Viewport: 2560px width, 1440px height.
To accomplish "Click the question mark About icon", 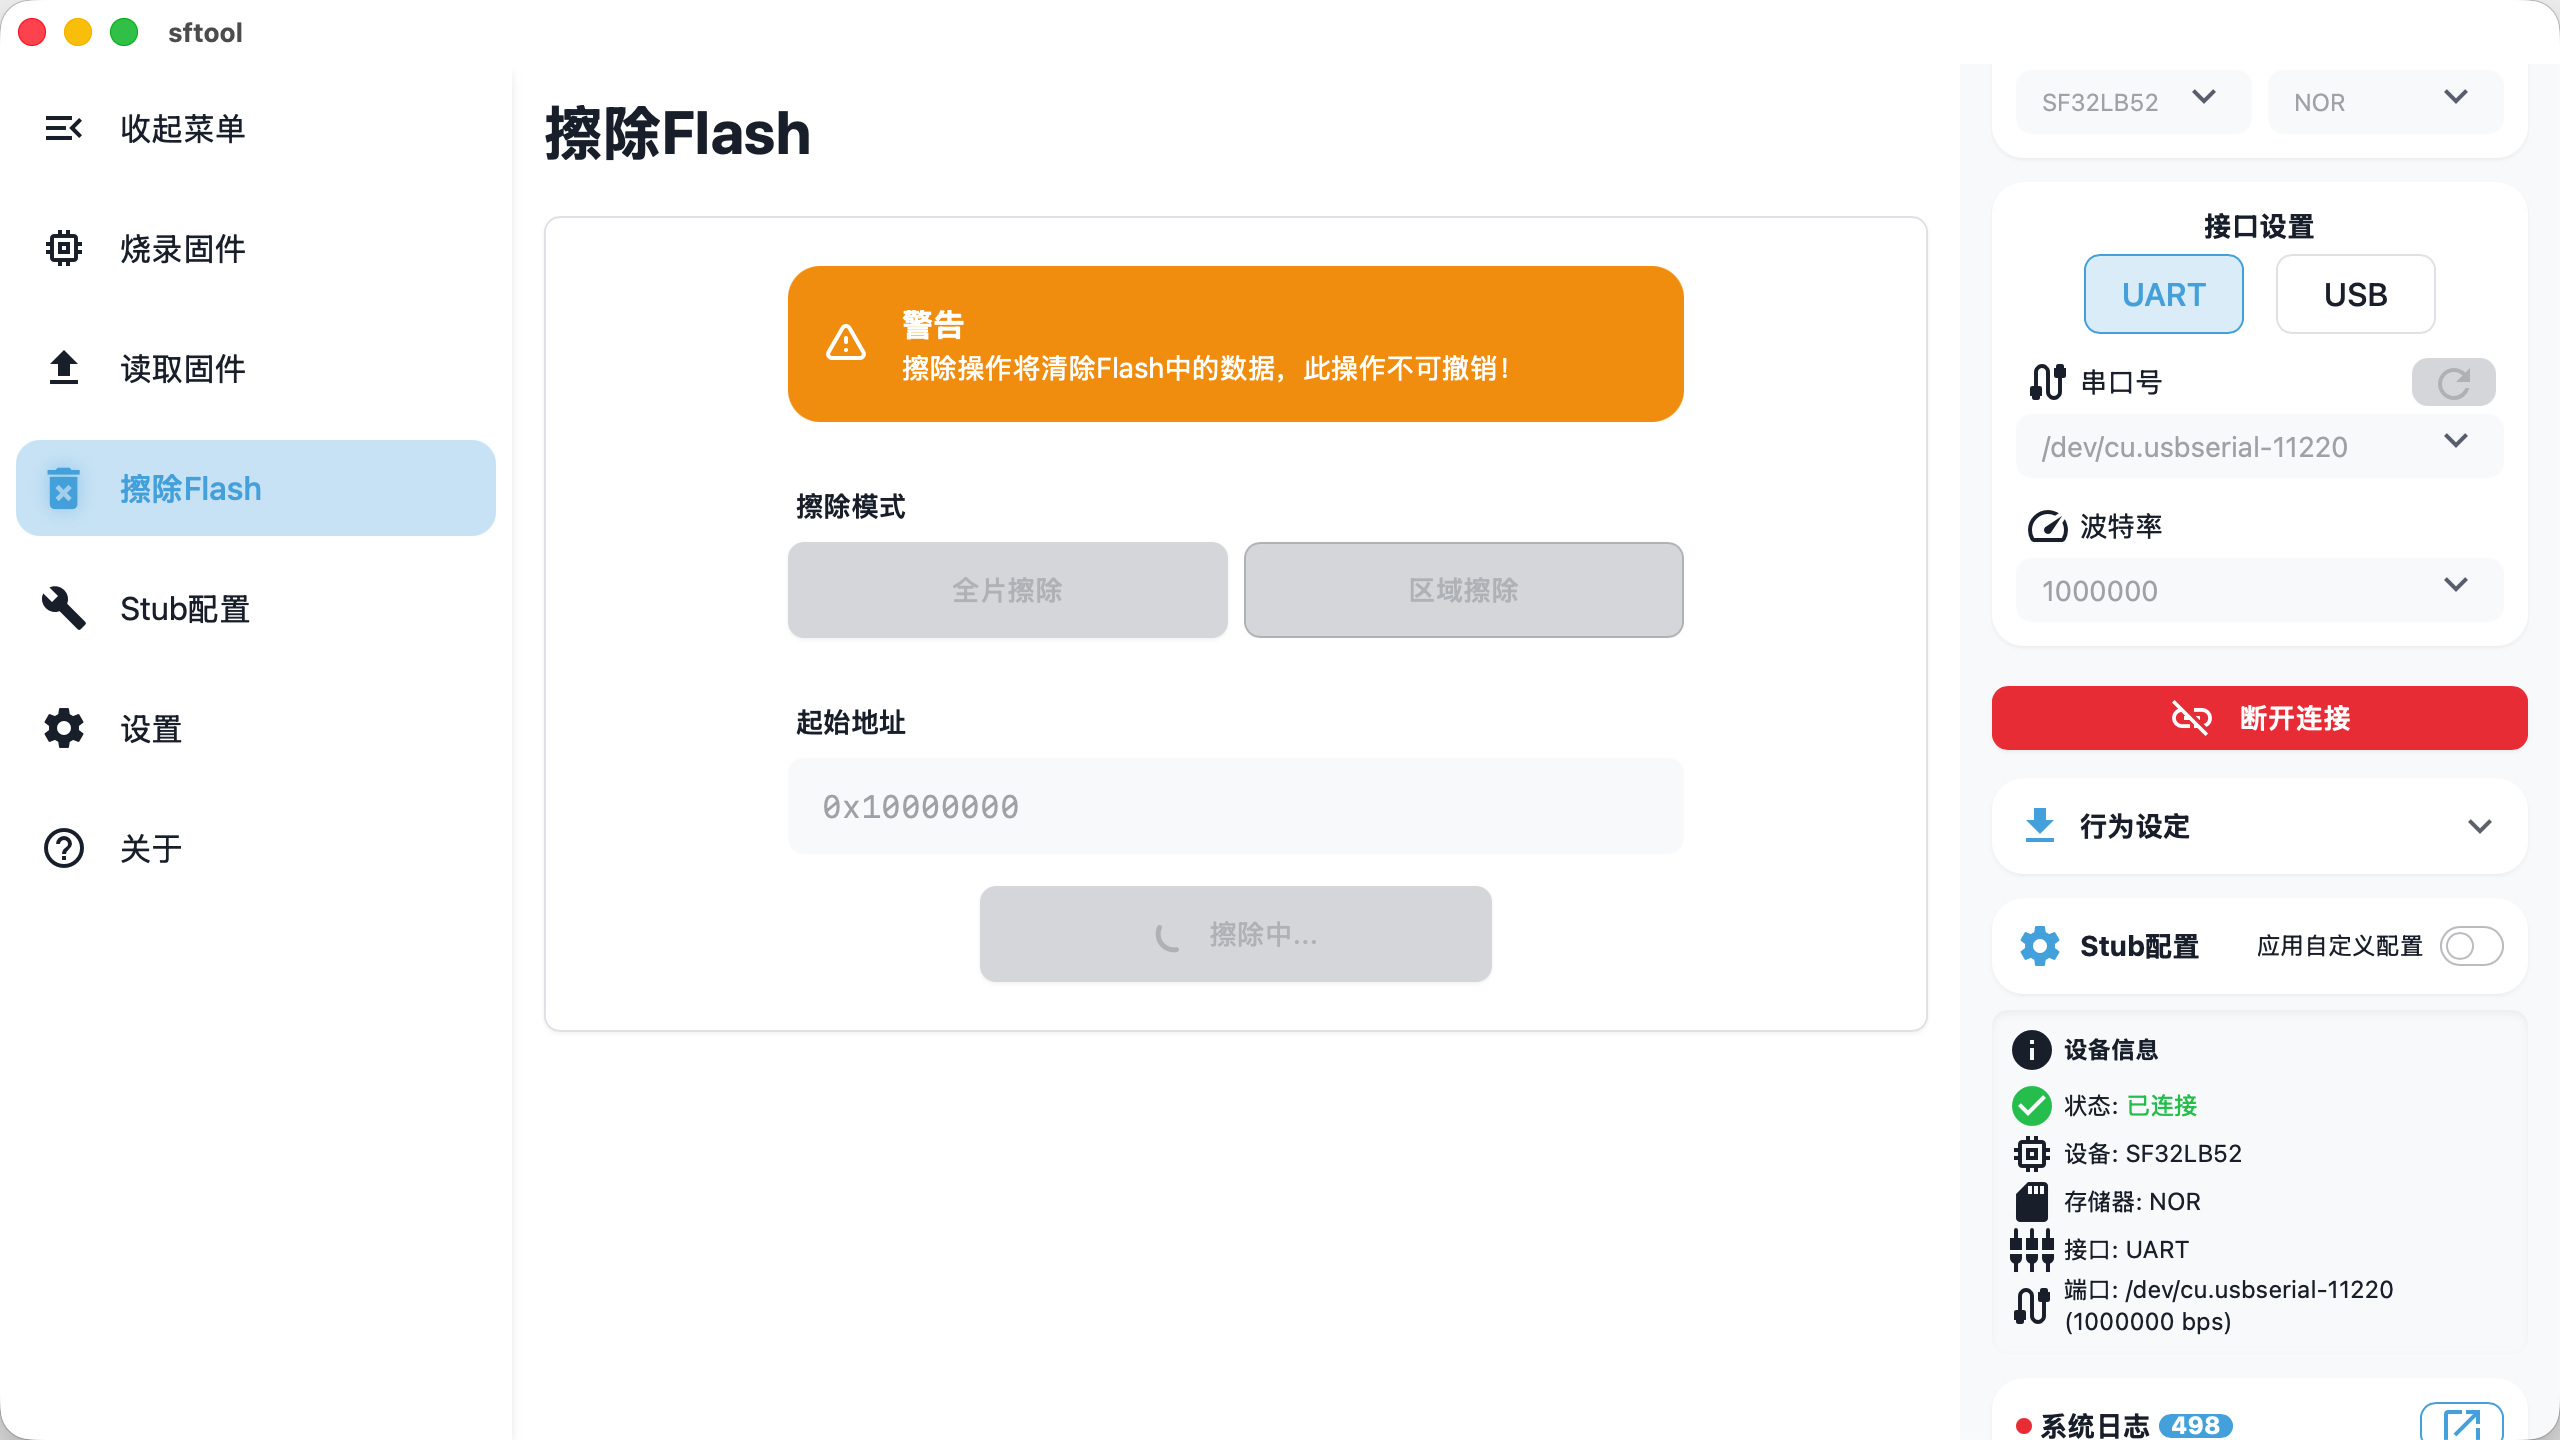I will pyautogui.click(x=64, y=848).
